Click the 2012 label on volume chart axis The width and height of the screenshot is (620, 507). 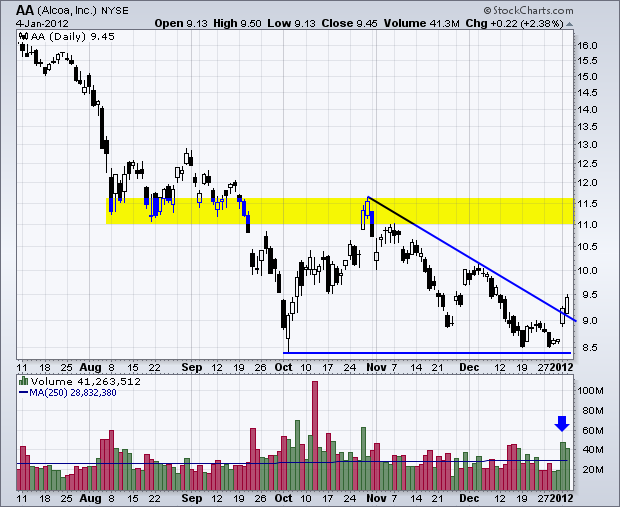[x=561, y=498]
